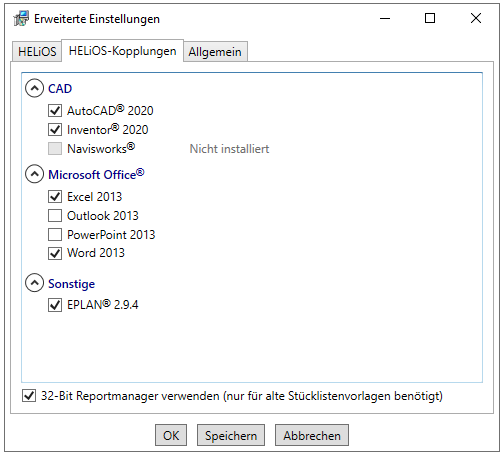Click the 32-Bit Reportmanager verwenden label
Image resolution: width=504 pixels, height=455 pixels.
(x=242, y=396)
